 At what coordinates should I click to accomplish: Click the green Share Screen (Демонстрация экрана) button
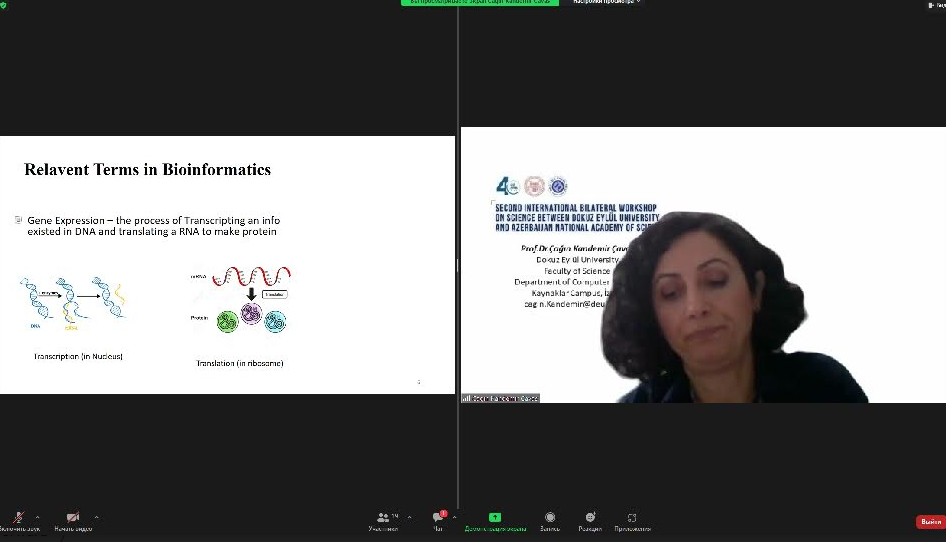pos(495,521)
